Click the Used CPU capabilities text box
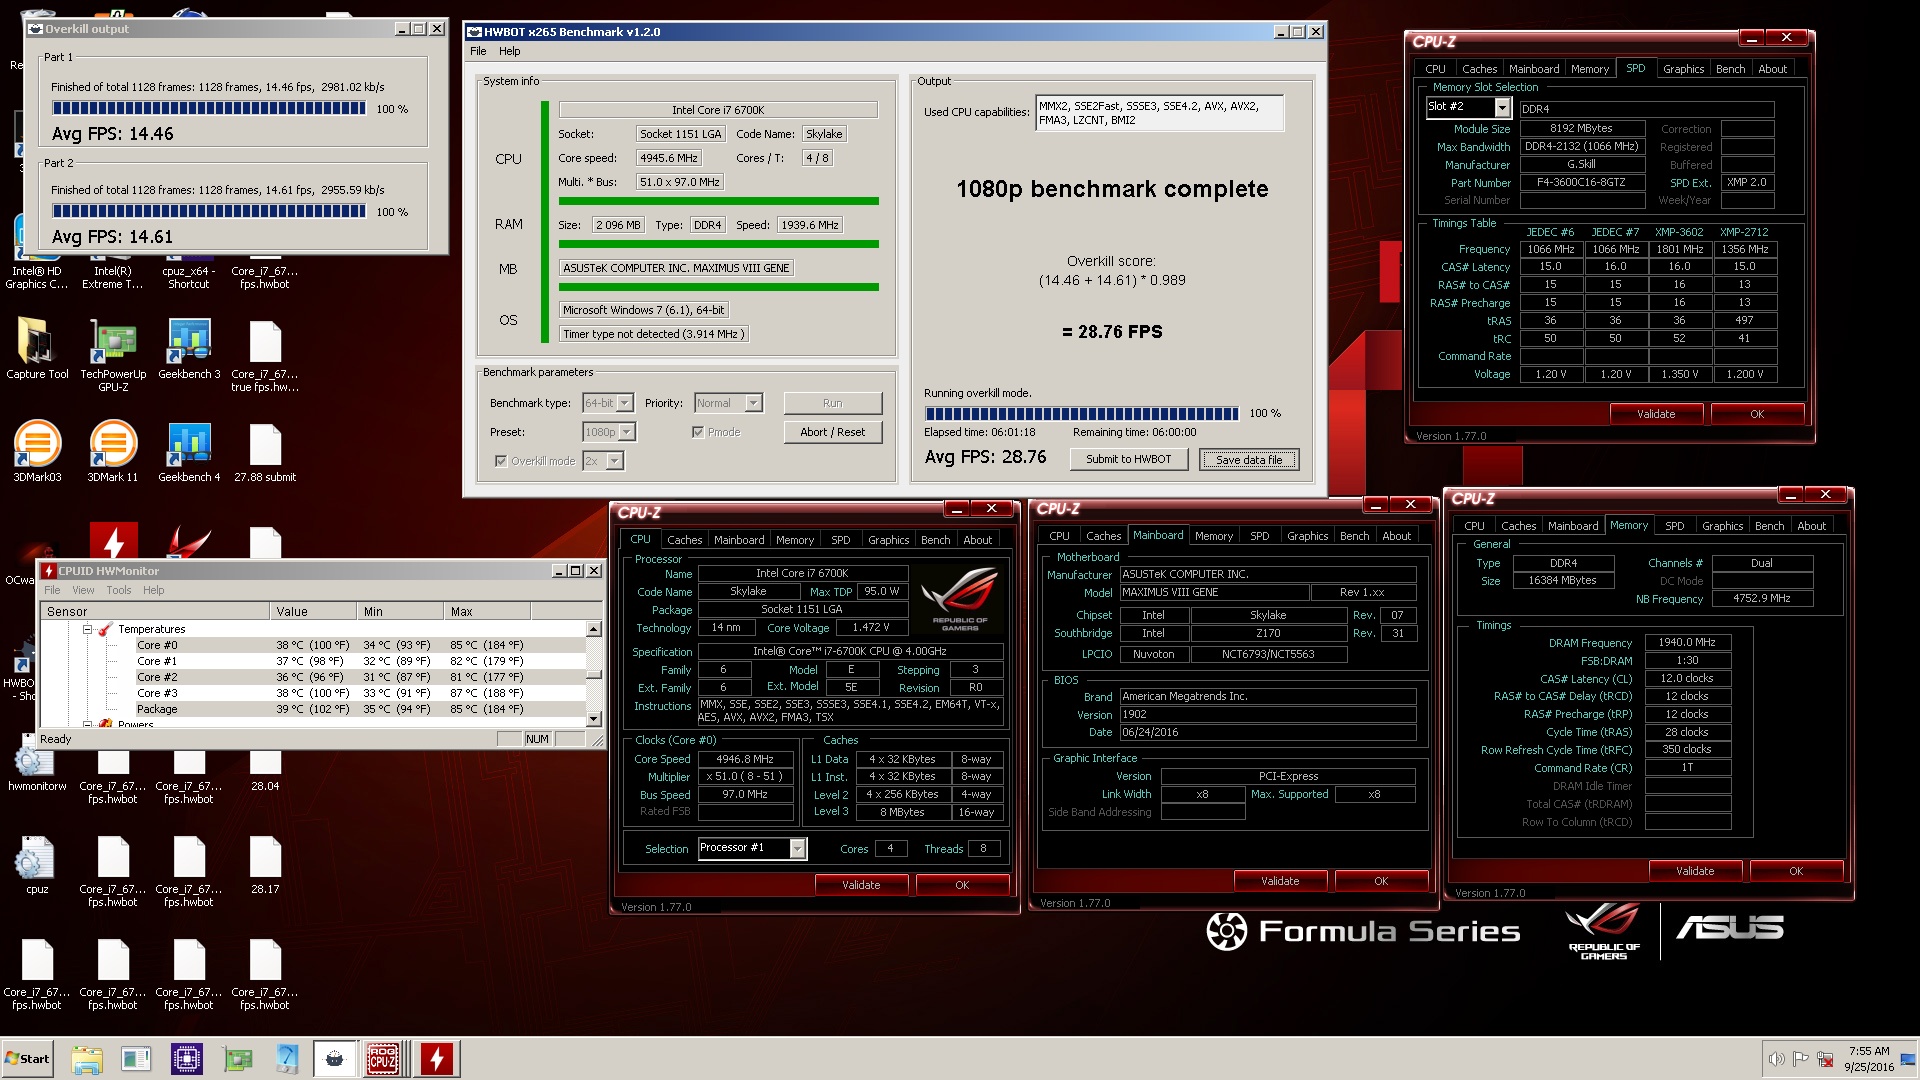This screenshot has height=1080, width=1920. tap(1159, 113)
